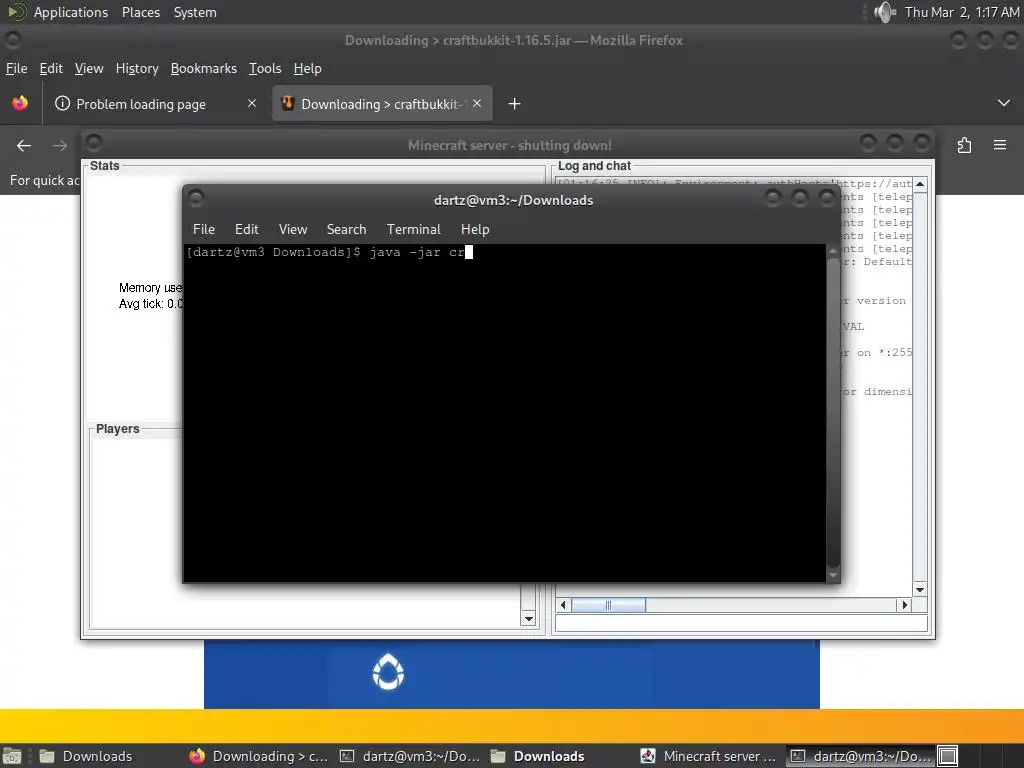Open Firefox Tools menu
Image resolution: width=1024 pixels, height=768 pixels.
[x=264, y=69]
